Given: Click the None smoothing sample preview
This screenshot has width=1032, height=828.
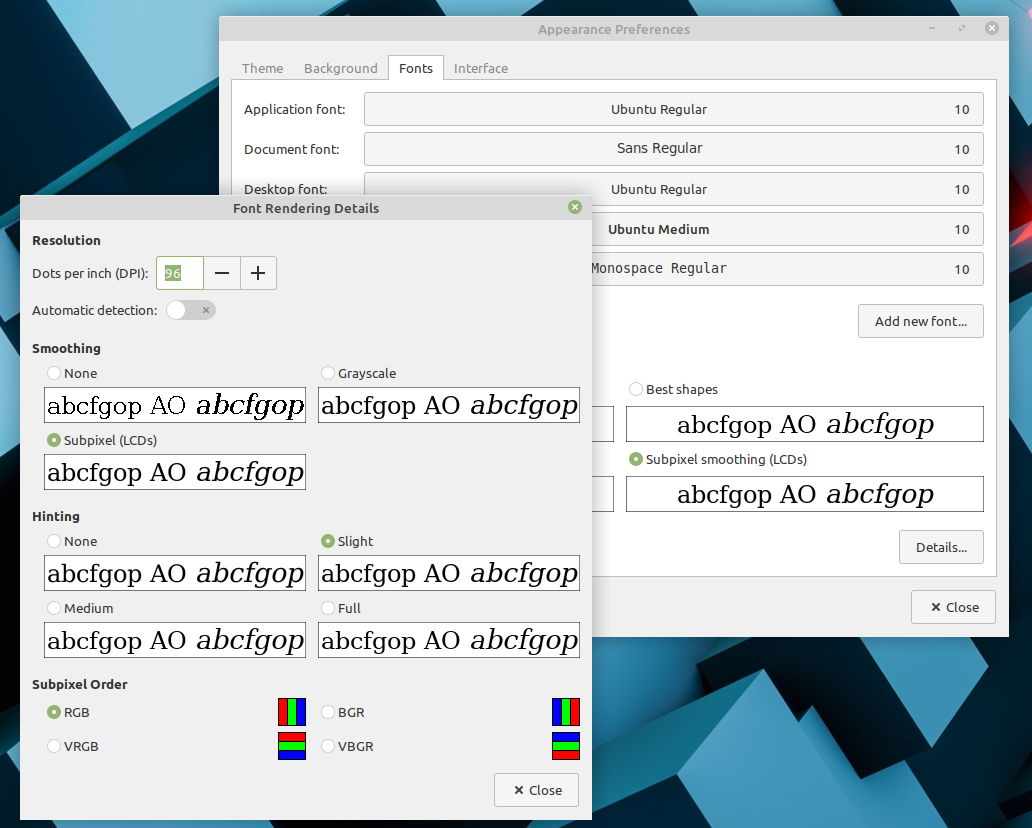Looking at the screenshot, I should [175, 405].
